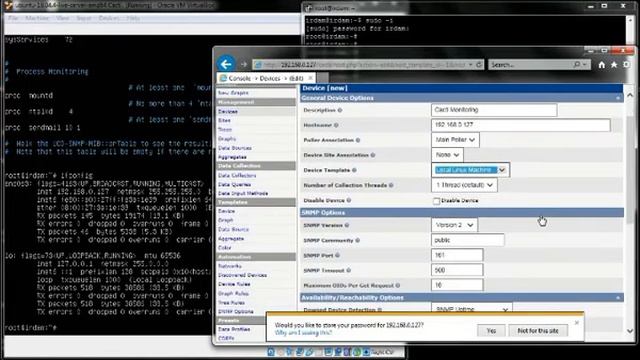Click the Maximum OIDs Per Get Request help icon
The height and width of the screenshot is (360, 640).
tap(398, 286)
